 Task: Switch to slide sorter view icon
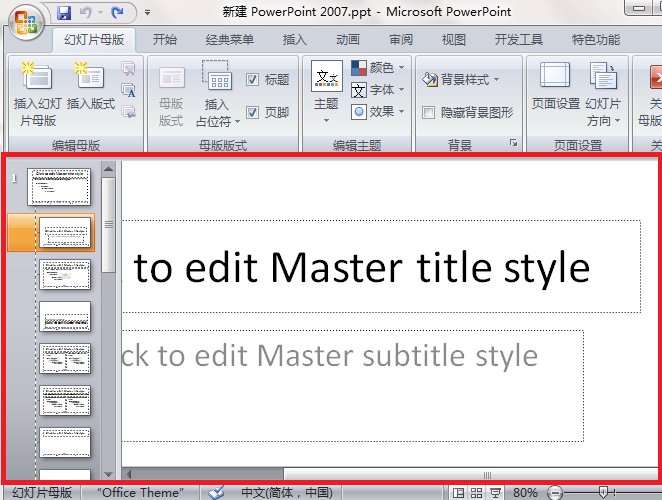coord(476,492)
